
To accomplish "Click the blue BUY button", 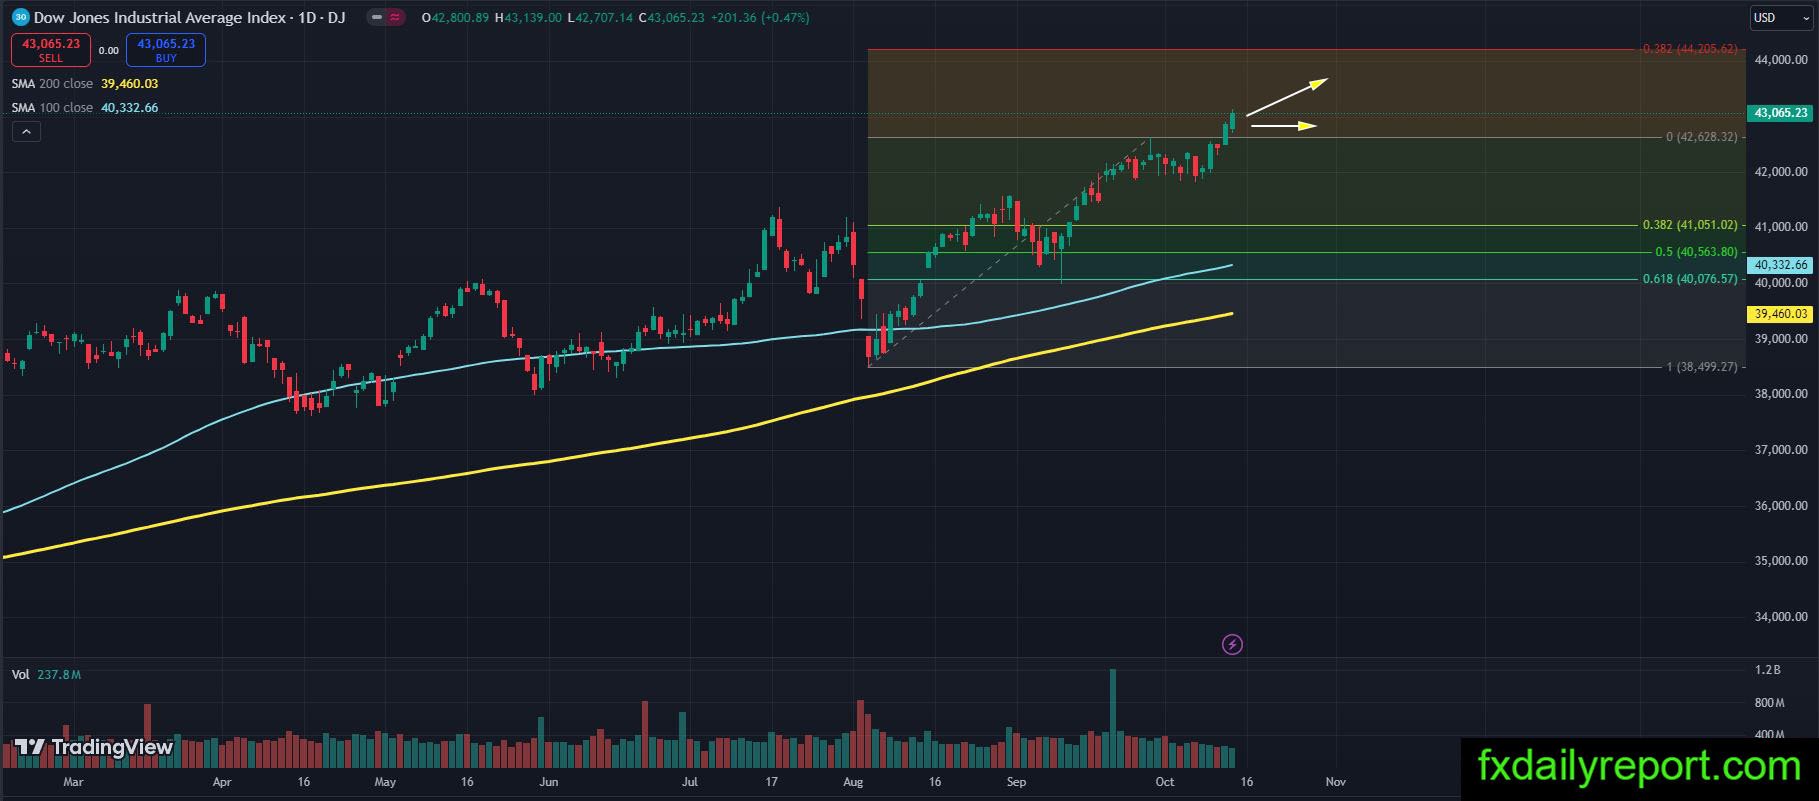I will 166,50.
